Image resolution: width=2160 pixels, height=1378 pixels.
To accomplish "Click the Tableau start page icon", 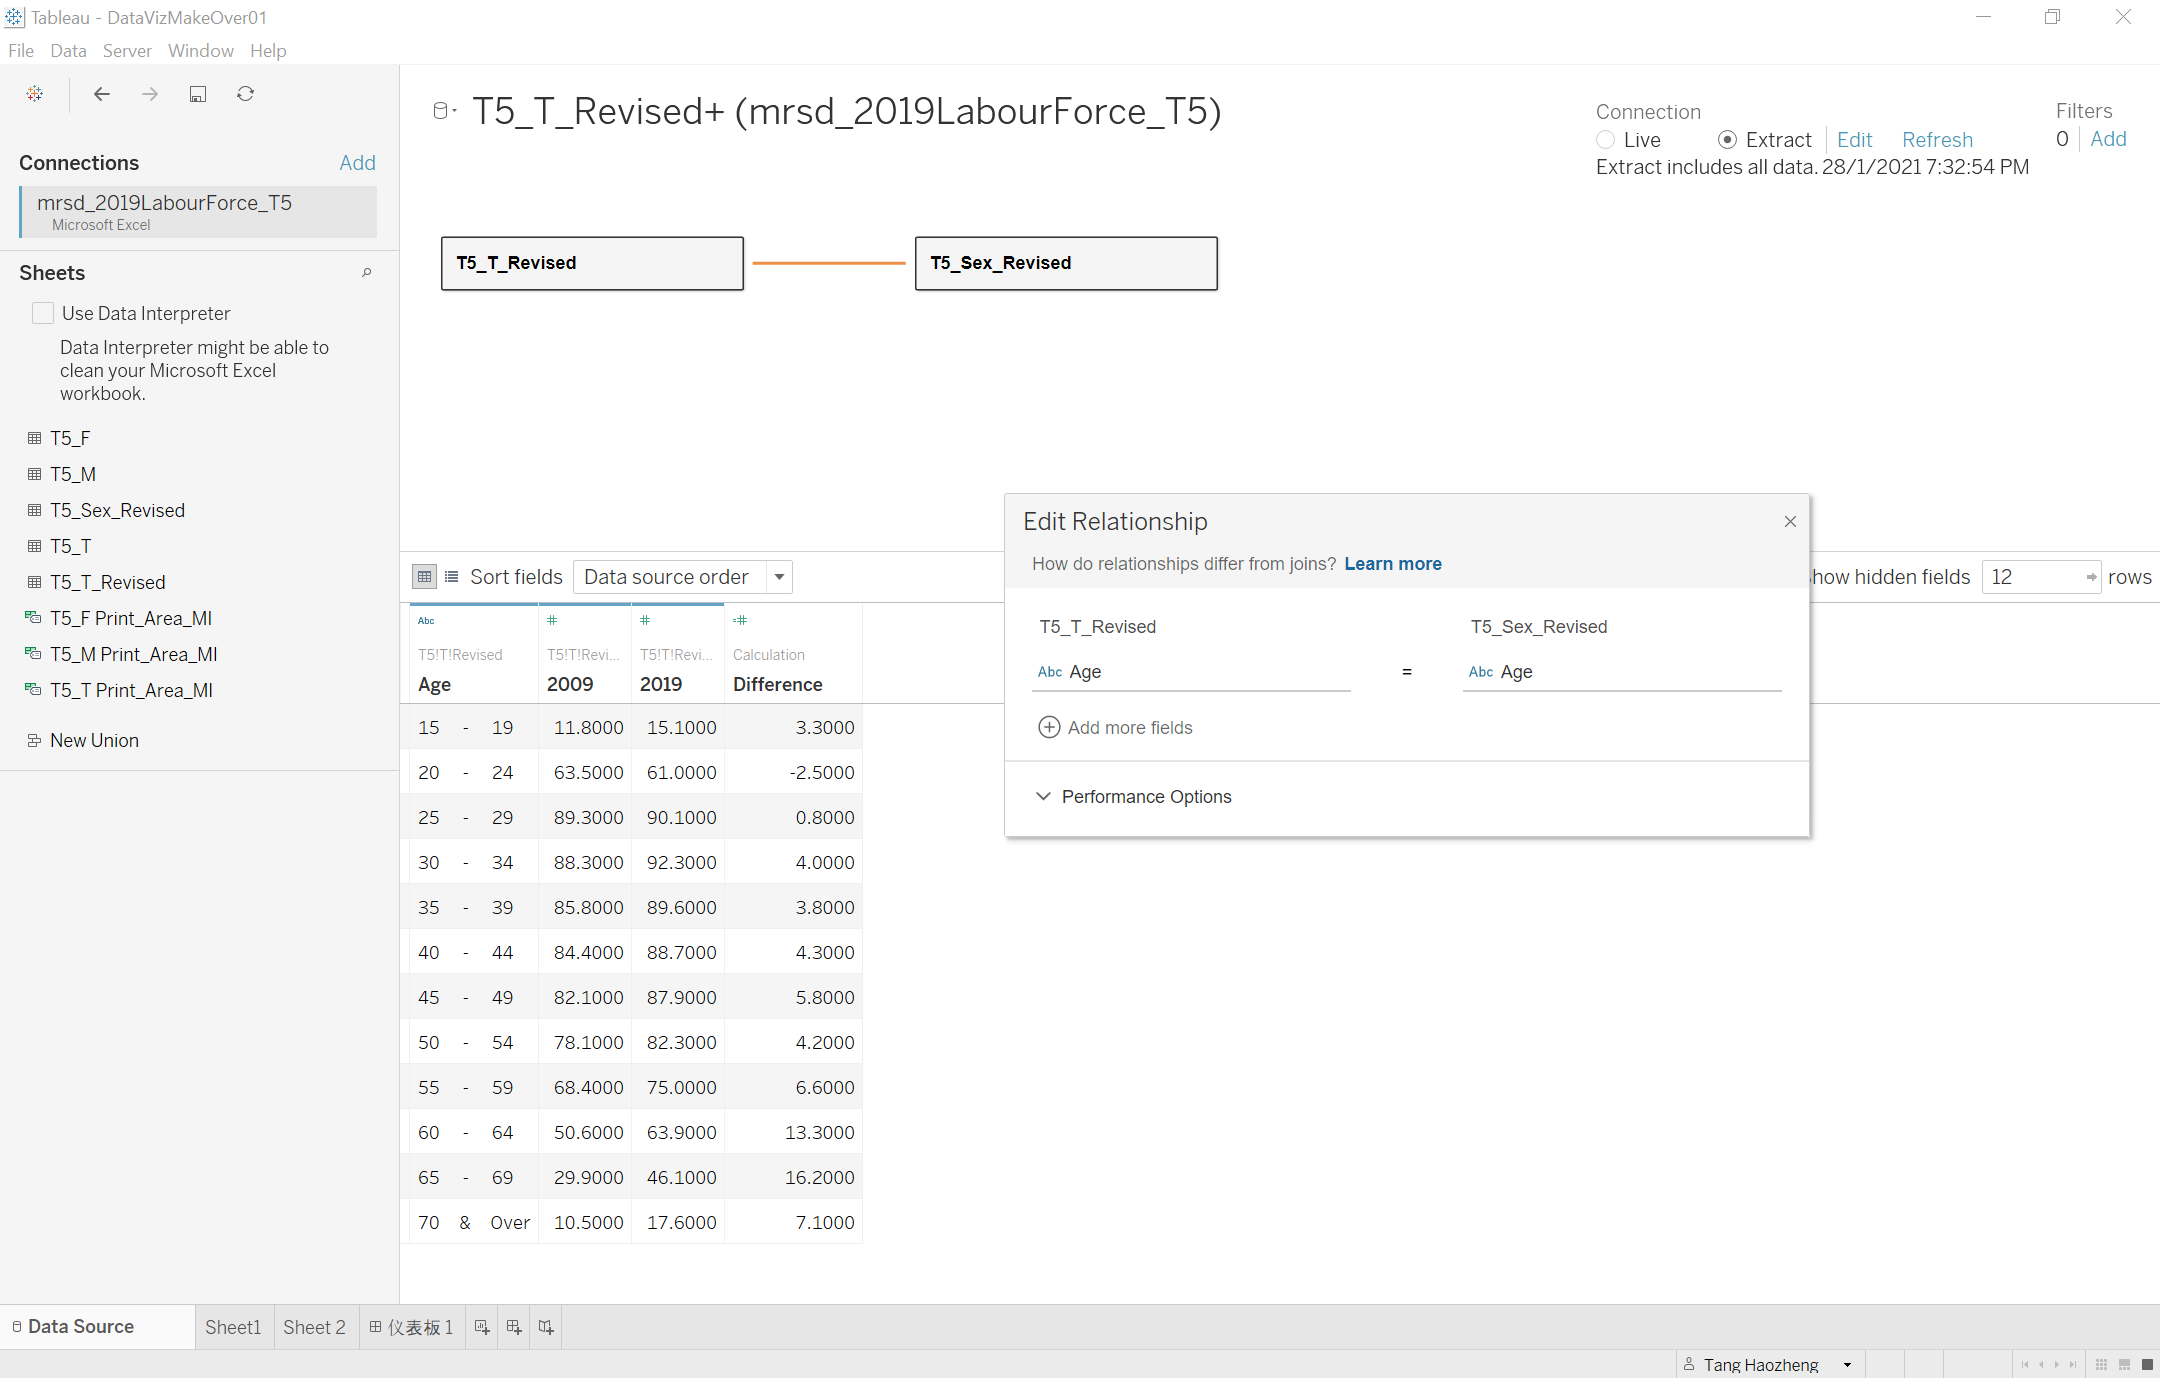I will (35, 94).
